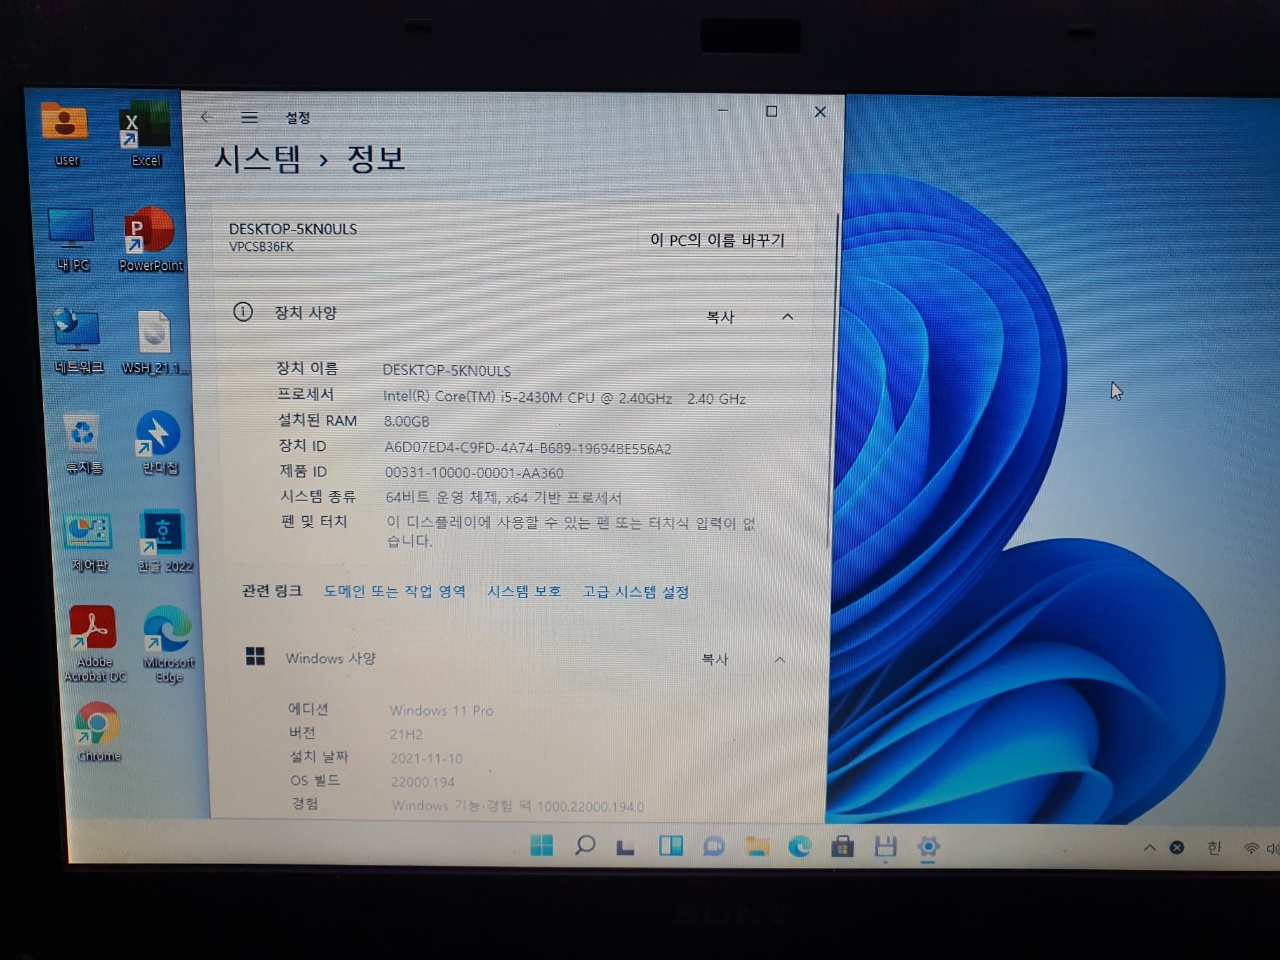1280x960 pixels.
Task: Copy device specs with 복사 button
Action: [x=720, y=317]
